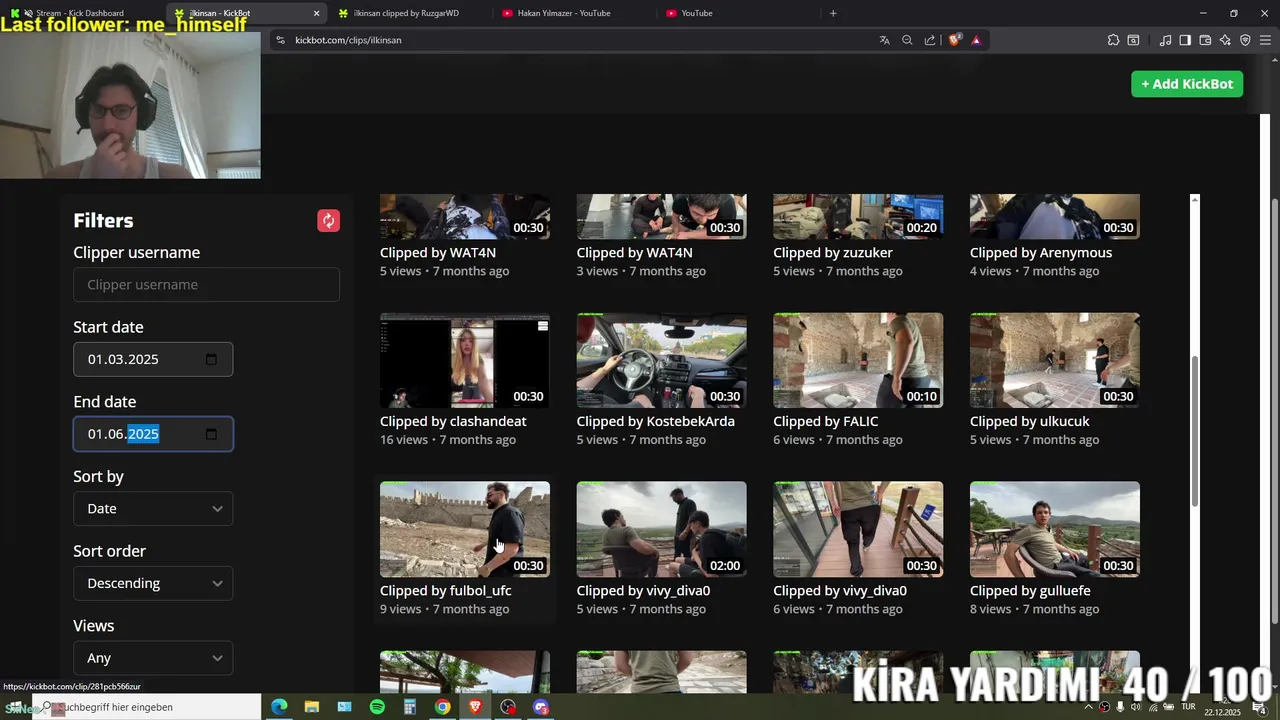Click the + Add KickBot button
The height and width of the screenshot is (720, 1280).
[1187, 84]
